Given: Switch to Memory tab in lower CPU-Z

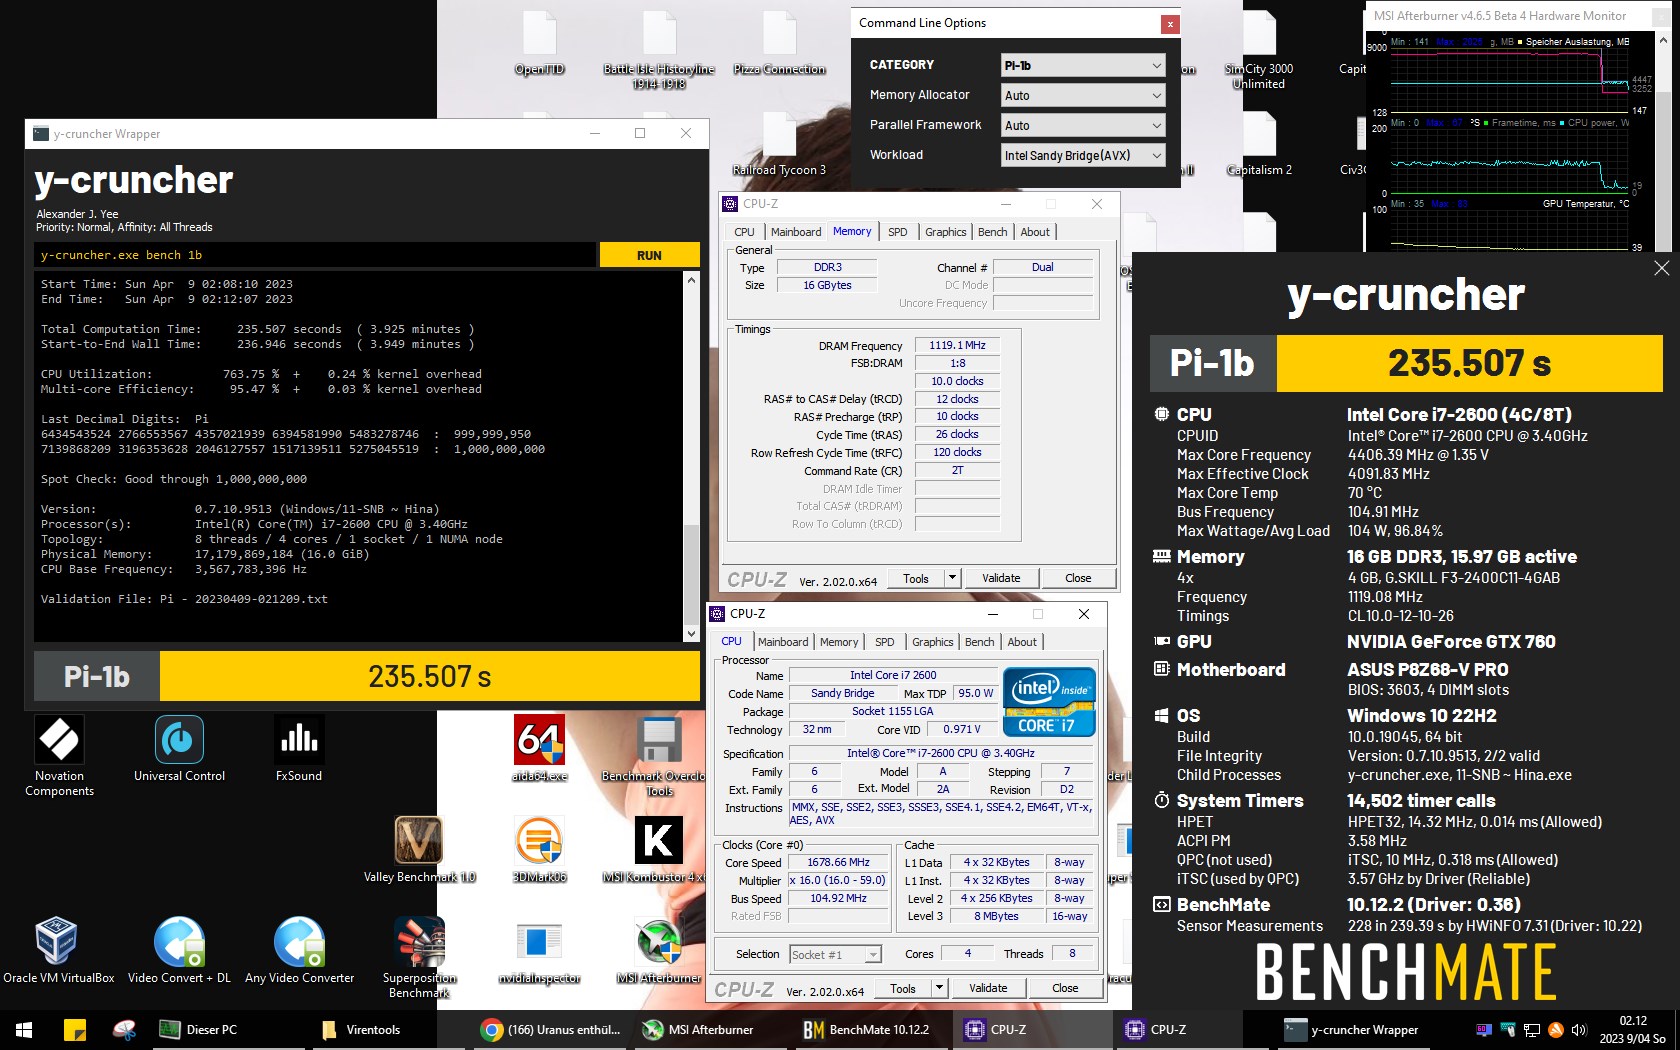Looking at the screenshot, I should 839,642.
